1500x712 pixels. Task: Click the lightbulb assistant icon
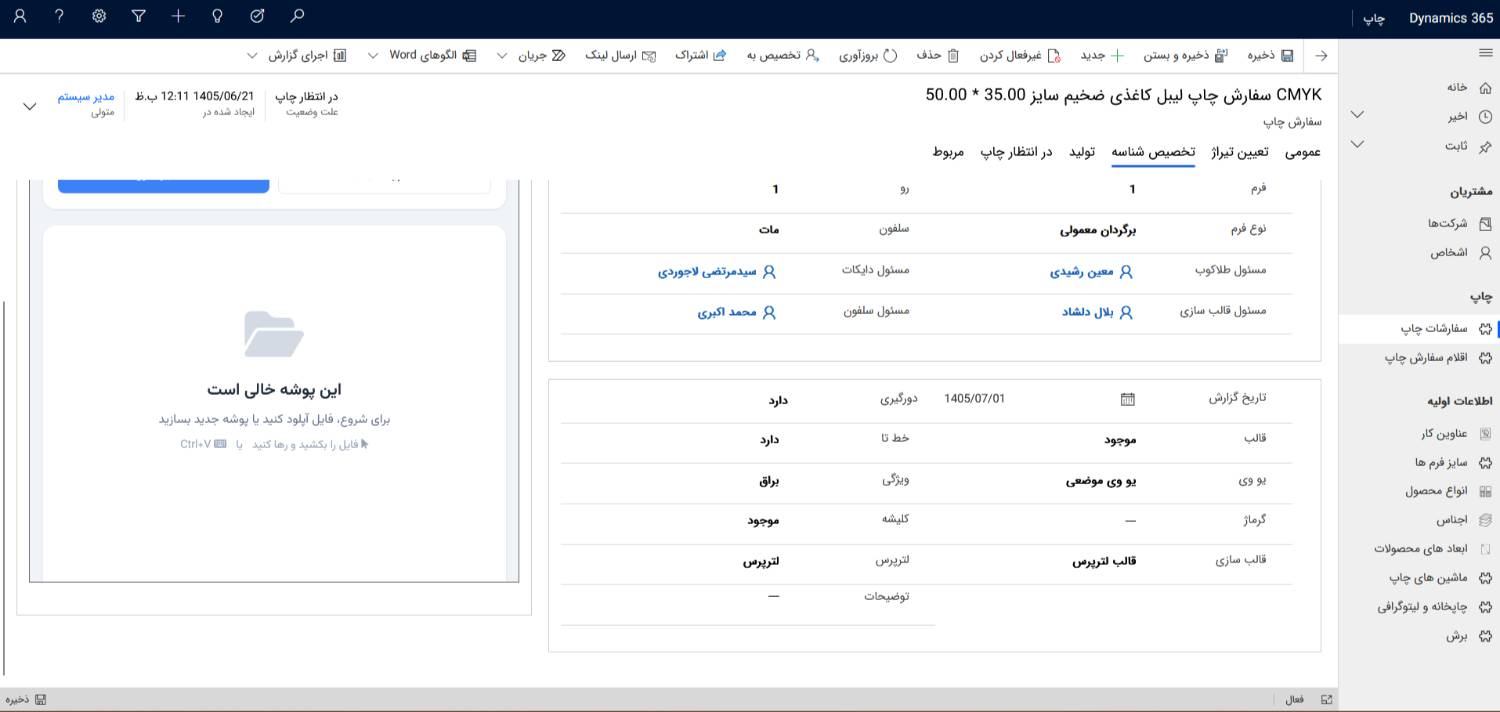click(218, 16)
